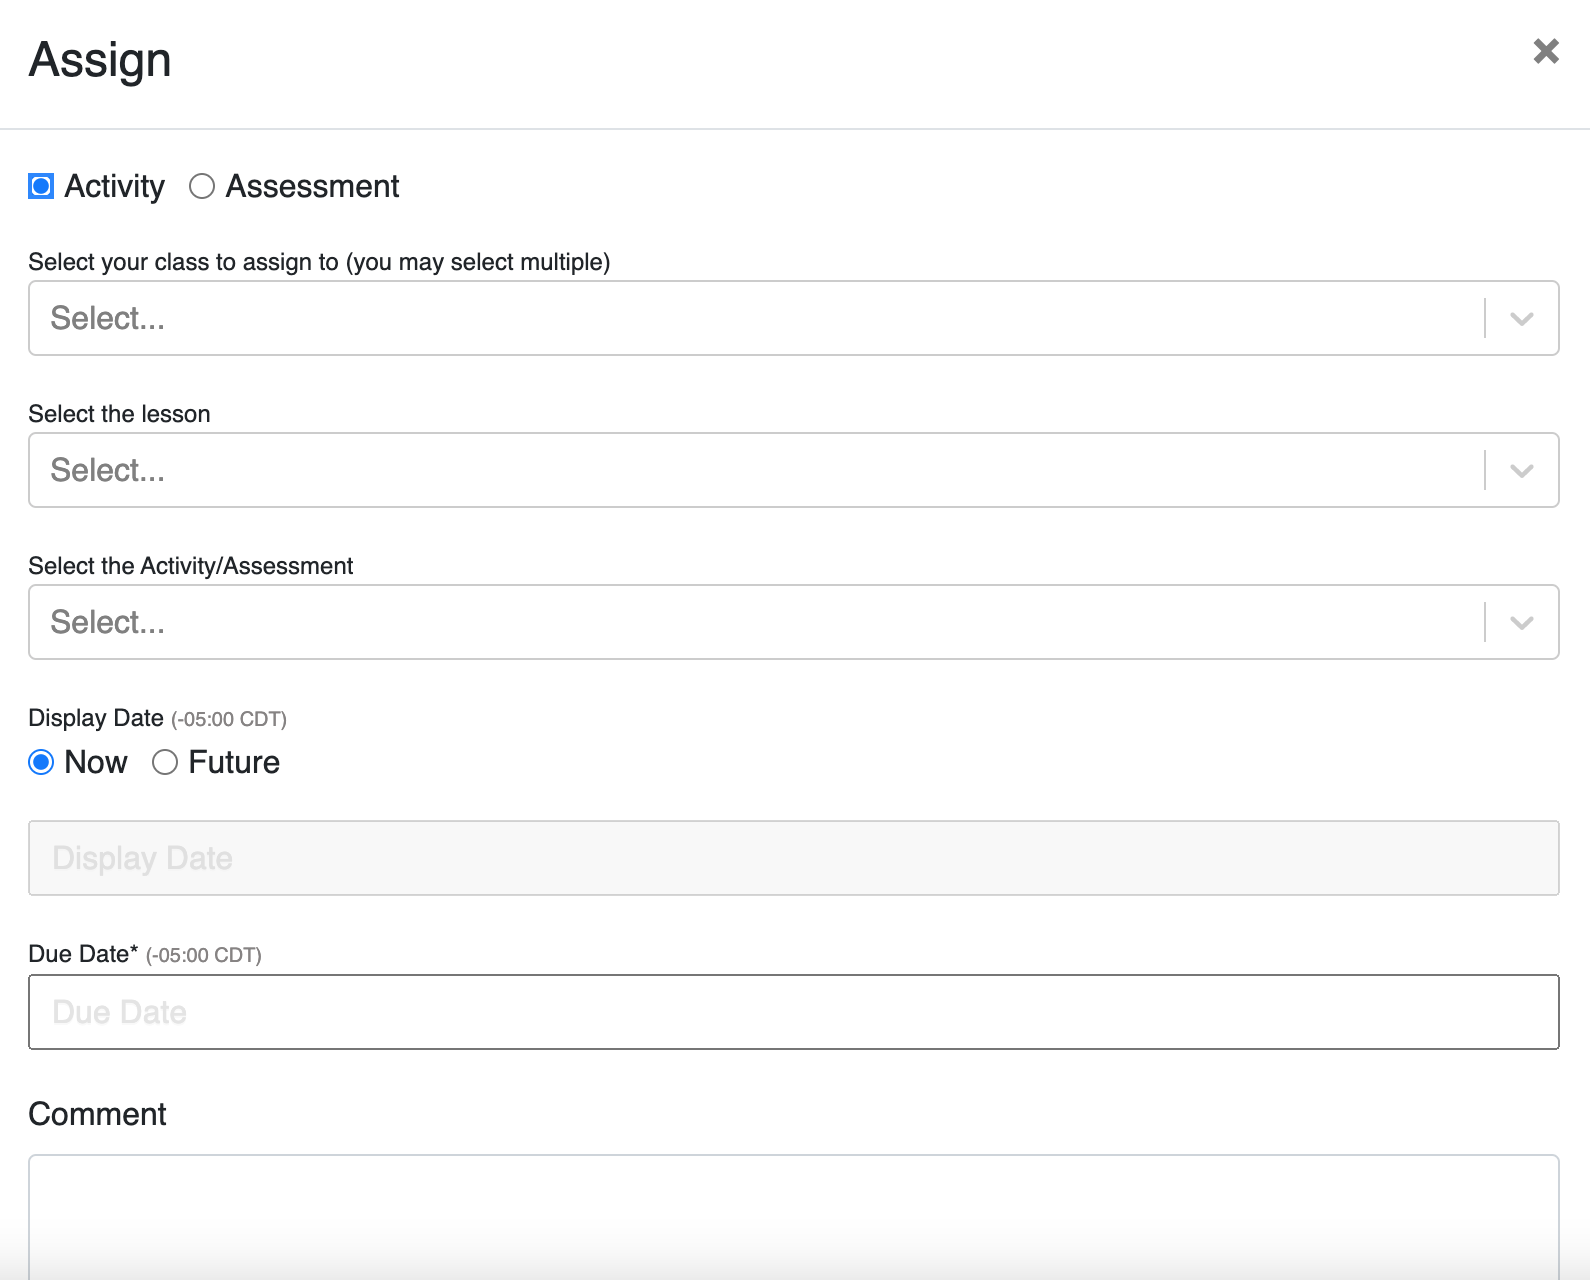Click the X icon in the top corner

[1545, 51]
